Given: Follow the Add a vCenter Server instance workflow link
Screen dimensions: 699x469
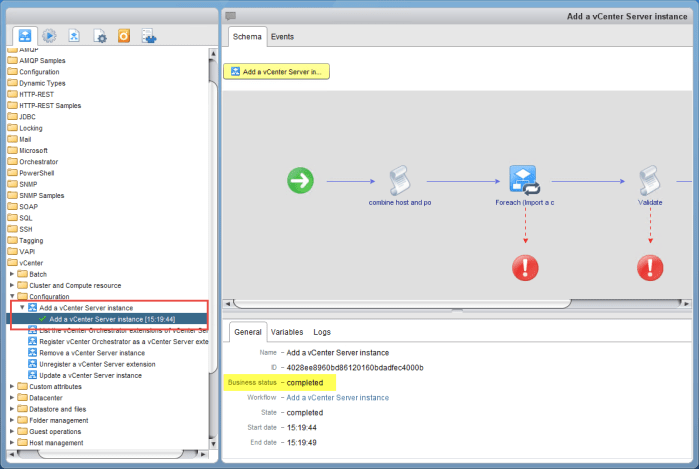Looking at the screenshot, I should pyautogui.click(x=337, y=398).
